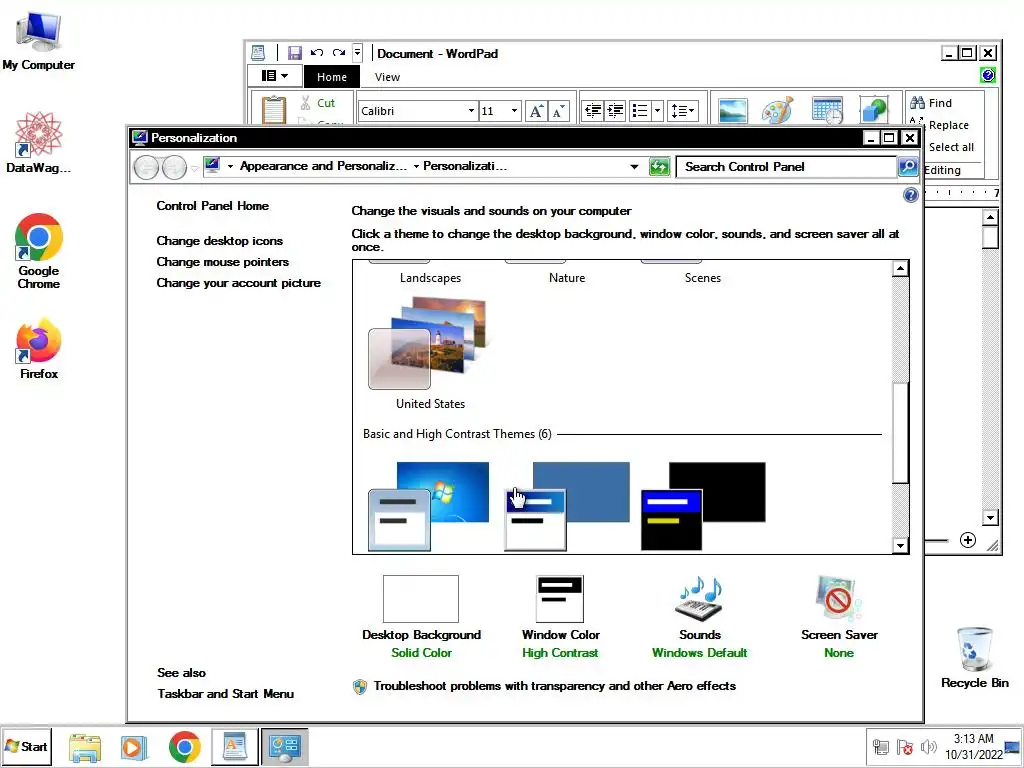Click Insert Picture icon in WordPad

[x=733, y=110]
